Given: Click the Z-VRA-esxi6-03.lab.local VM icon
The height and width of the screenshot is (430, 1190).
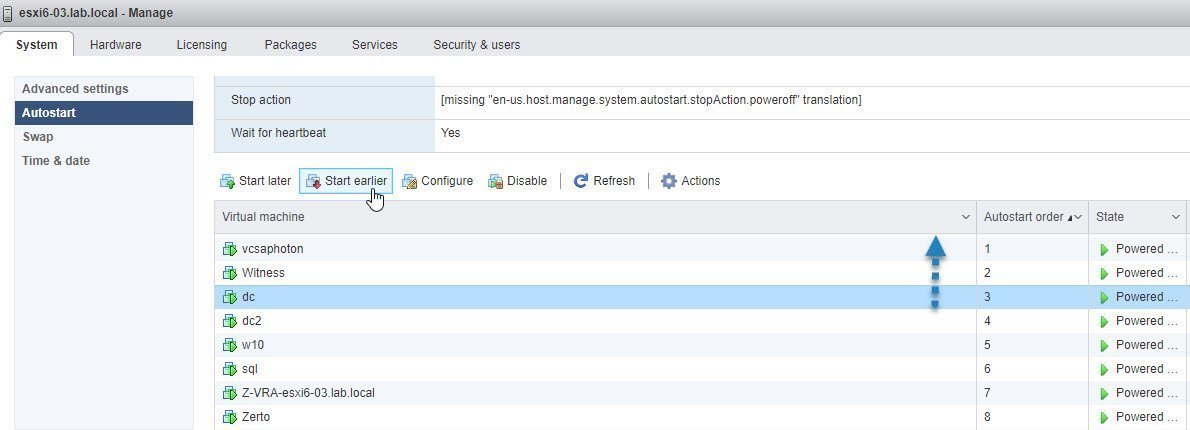Looking at the screenshot, I should (x=230, y=393).
